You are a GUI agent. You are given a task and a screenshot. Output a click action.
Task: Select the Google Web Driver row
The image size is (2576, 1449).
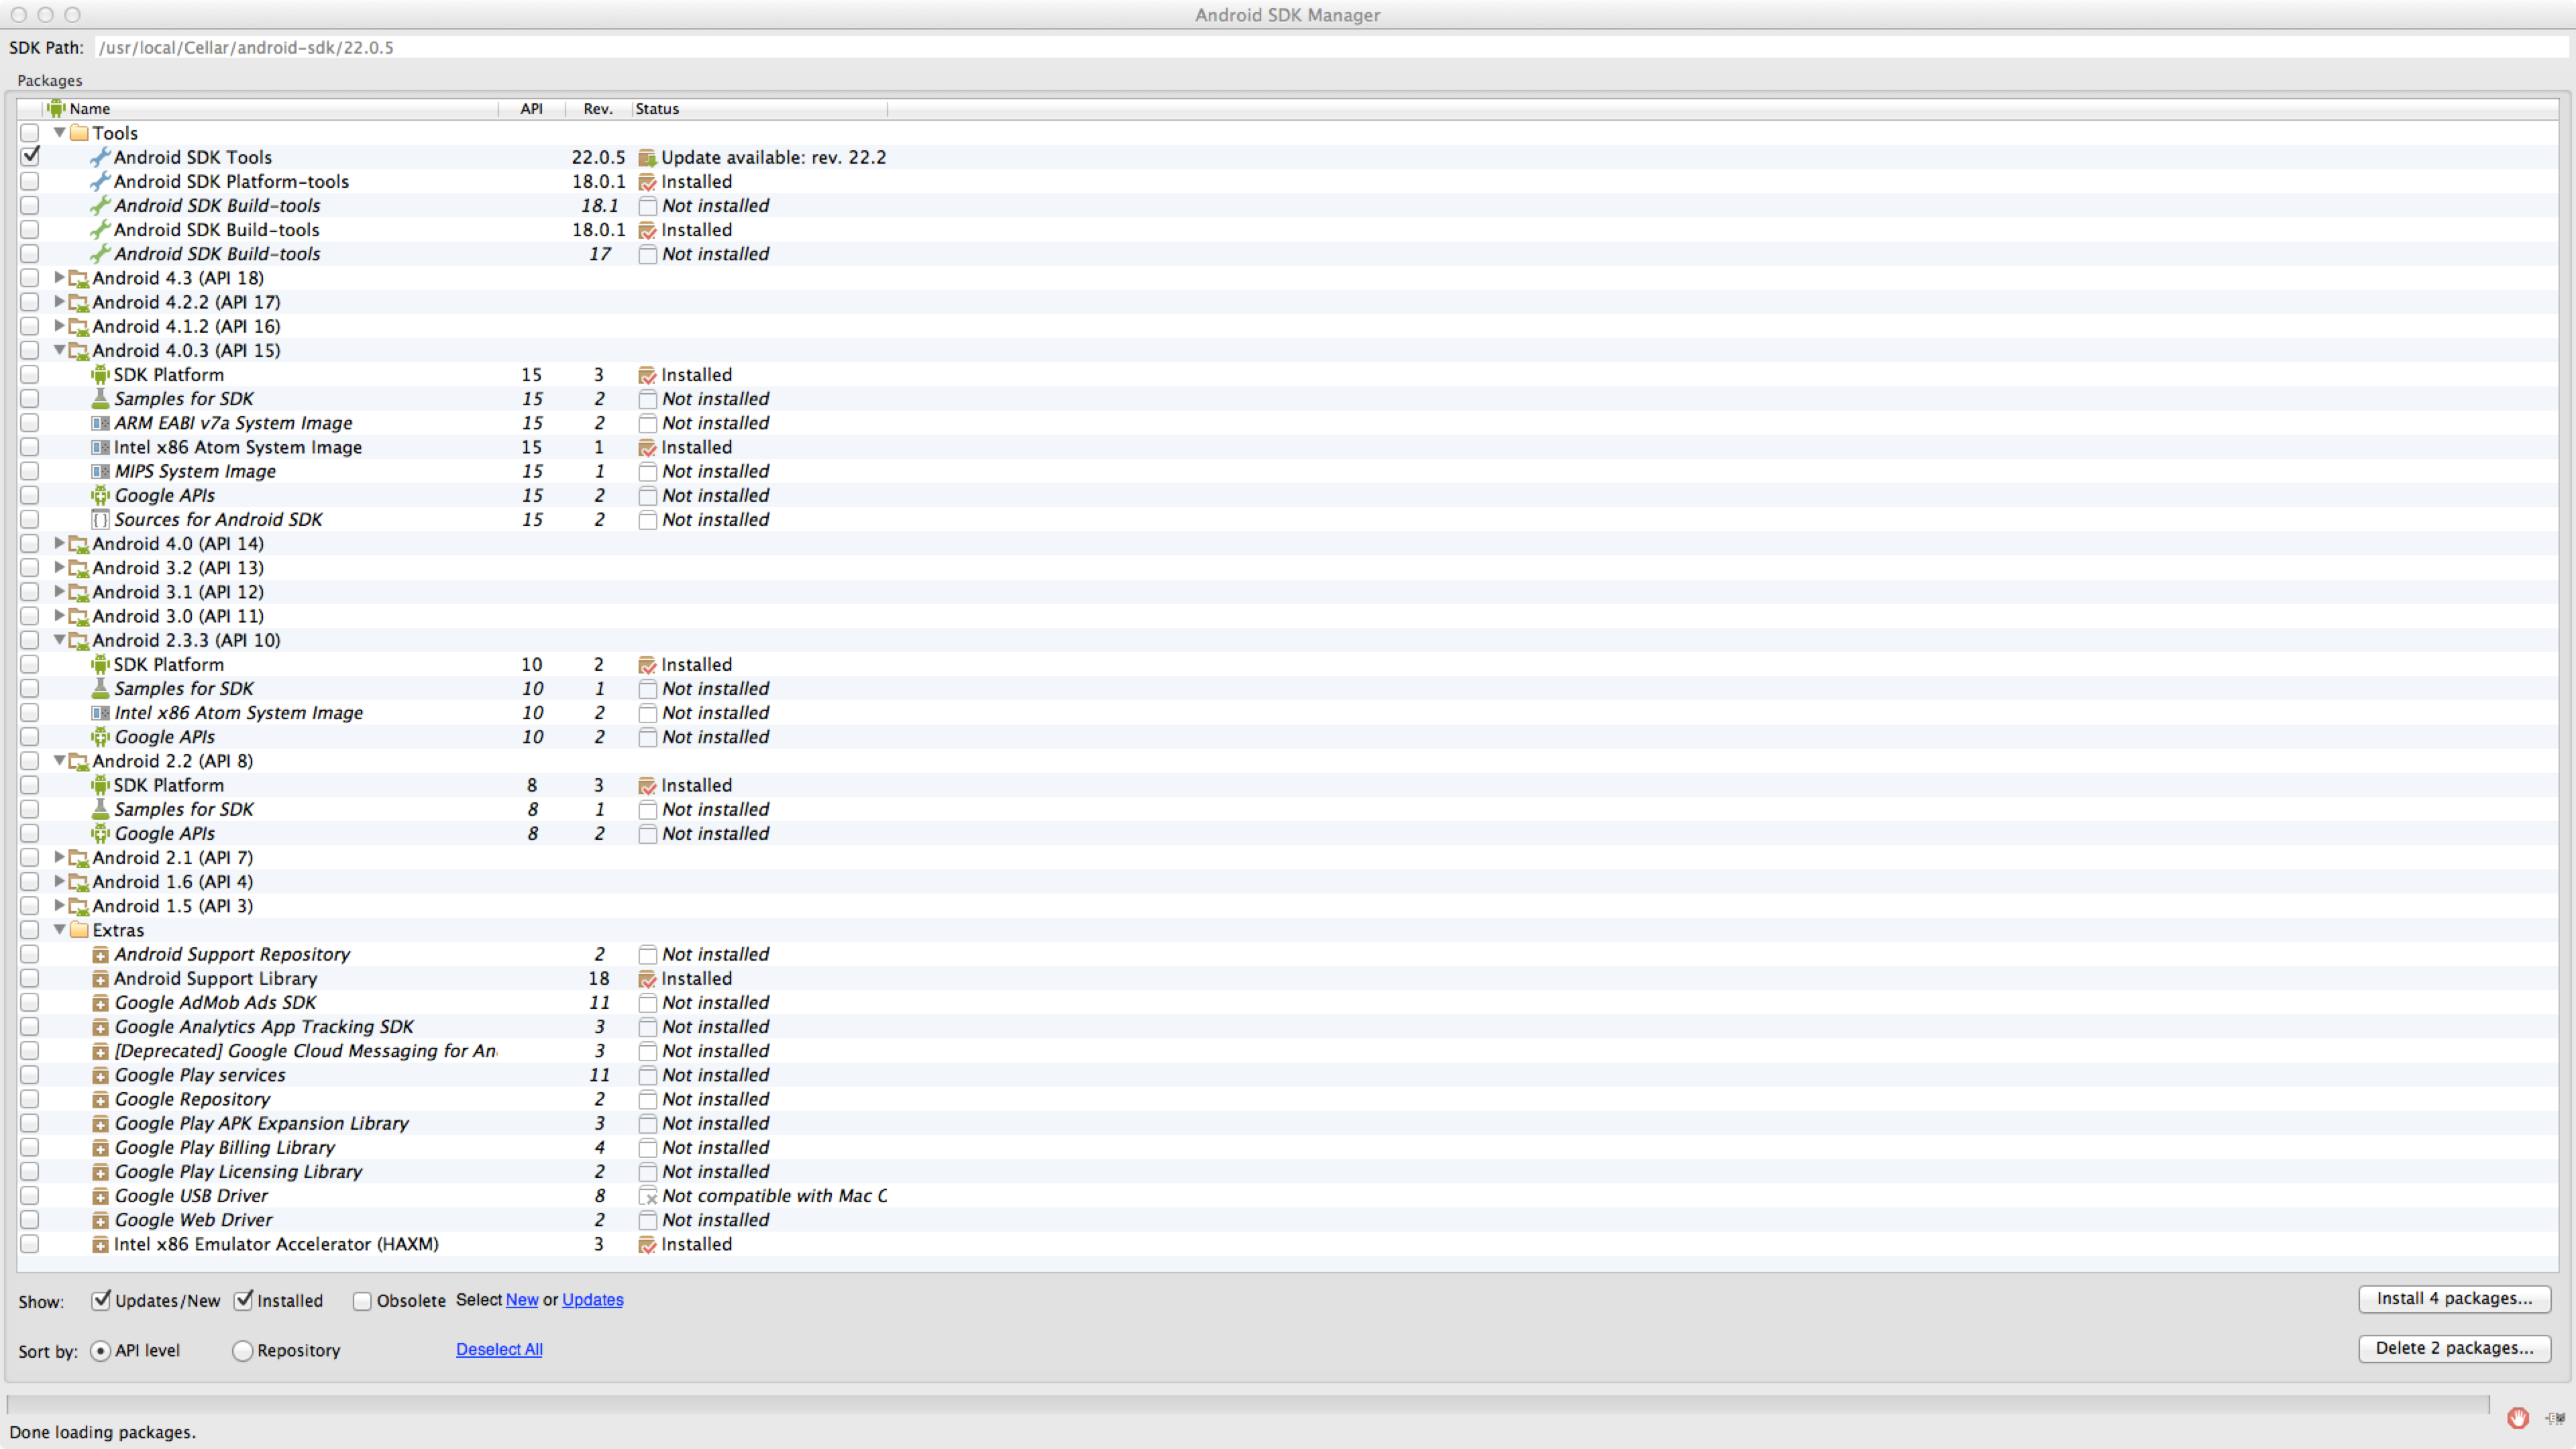pyautogui.click(x=1288, y=1220)
